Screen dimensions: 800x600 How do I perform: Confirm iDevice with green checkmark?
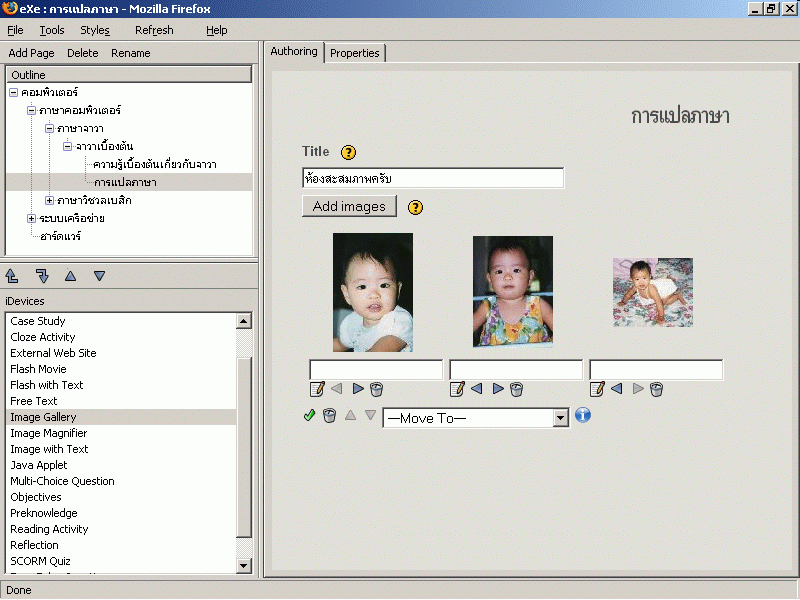click(309, 415)
